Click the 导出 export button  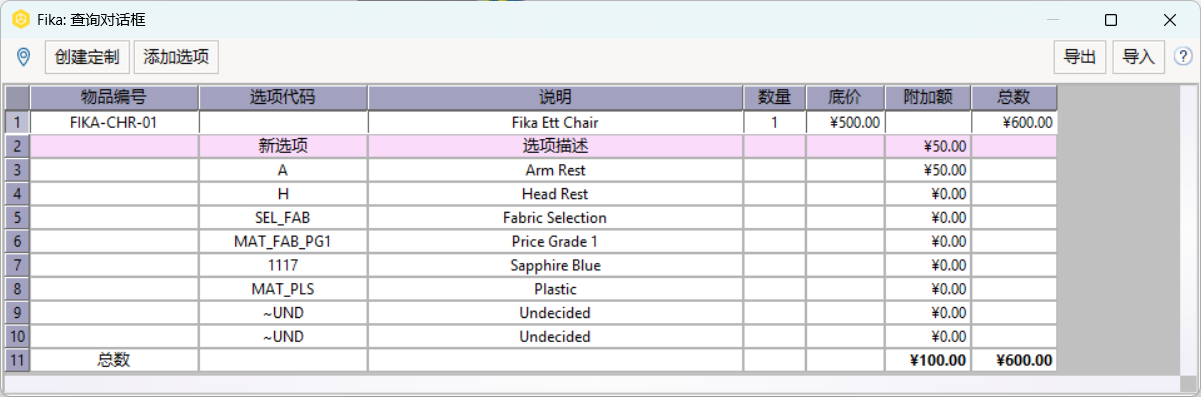click(1080, 57)
